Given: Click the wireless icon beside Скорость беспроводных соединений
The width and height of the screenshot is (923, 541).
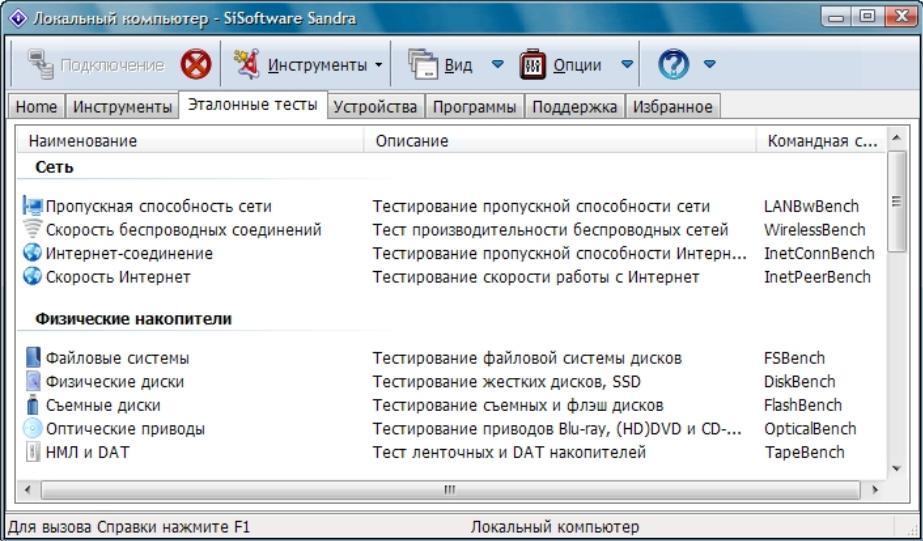Looking at the screenshot, I should (x=32, y=229).
